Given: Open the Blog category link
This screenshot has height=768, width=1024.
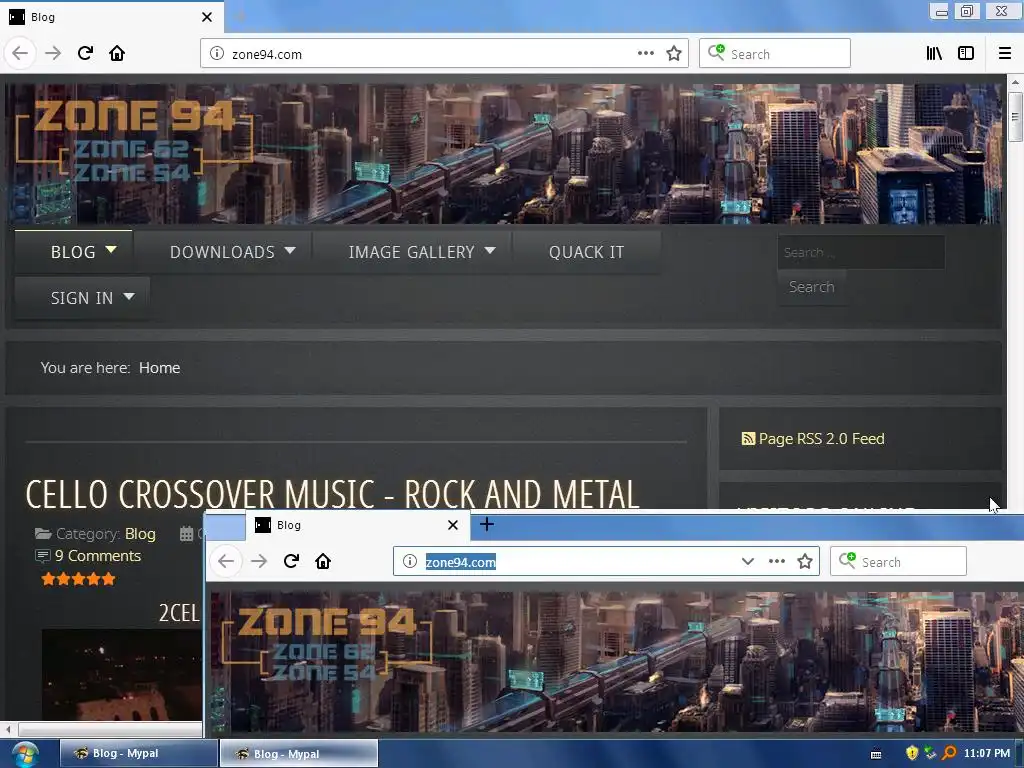Looking at the screenshot, I should (140, 534).
